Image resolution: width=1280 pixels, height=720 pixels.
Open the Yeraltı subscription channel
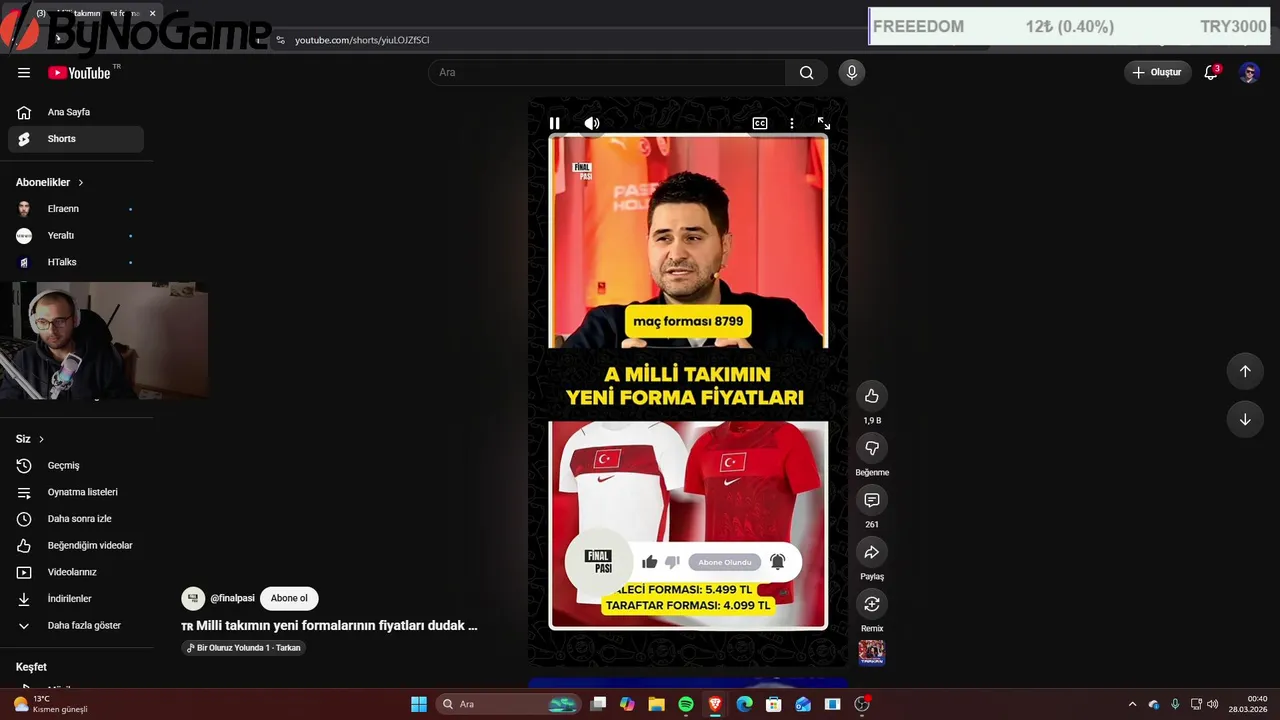(76, 235)
